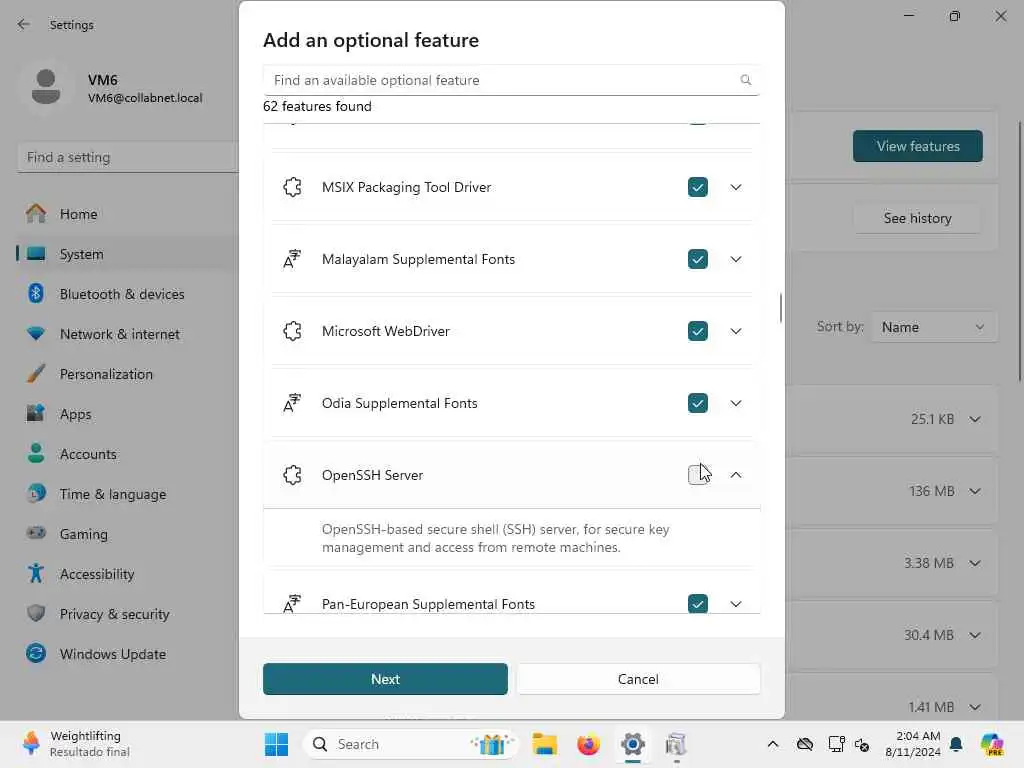This screenshot has height=768, width=1024.
Task: Click the Settings window right scrollbar
Action: [x=1019, y=251]
